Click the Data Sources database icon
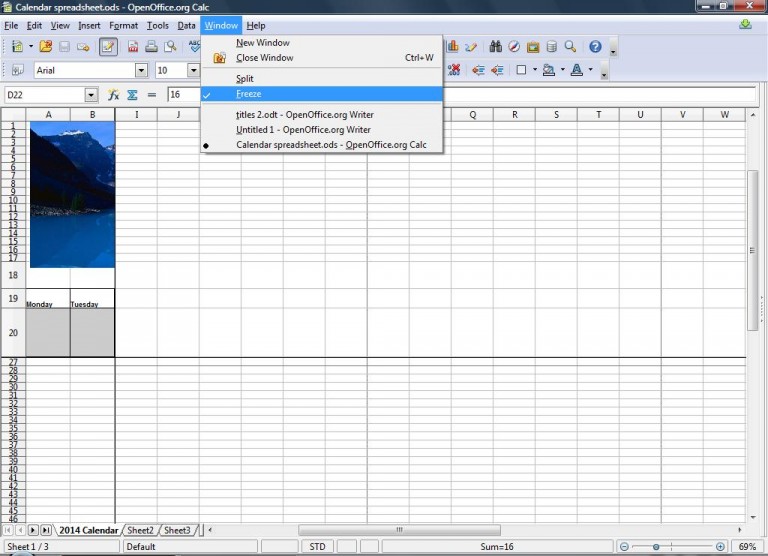 [x=552, y=47]
